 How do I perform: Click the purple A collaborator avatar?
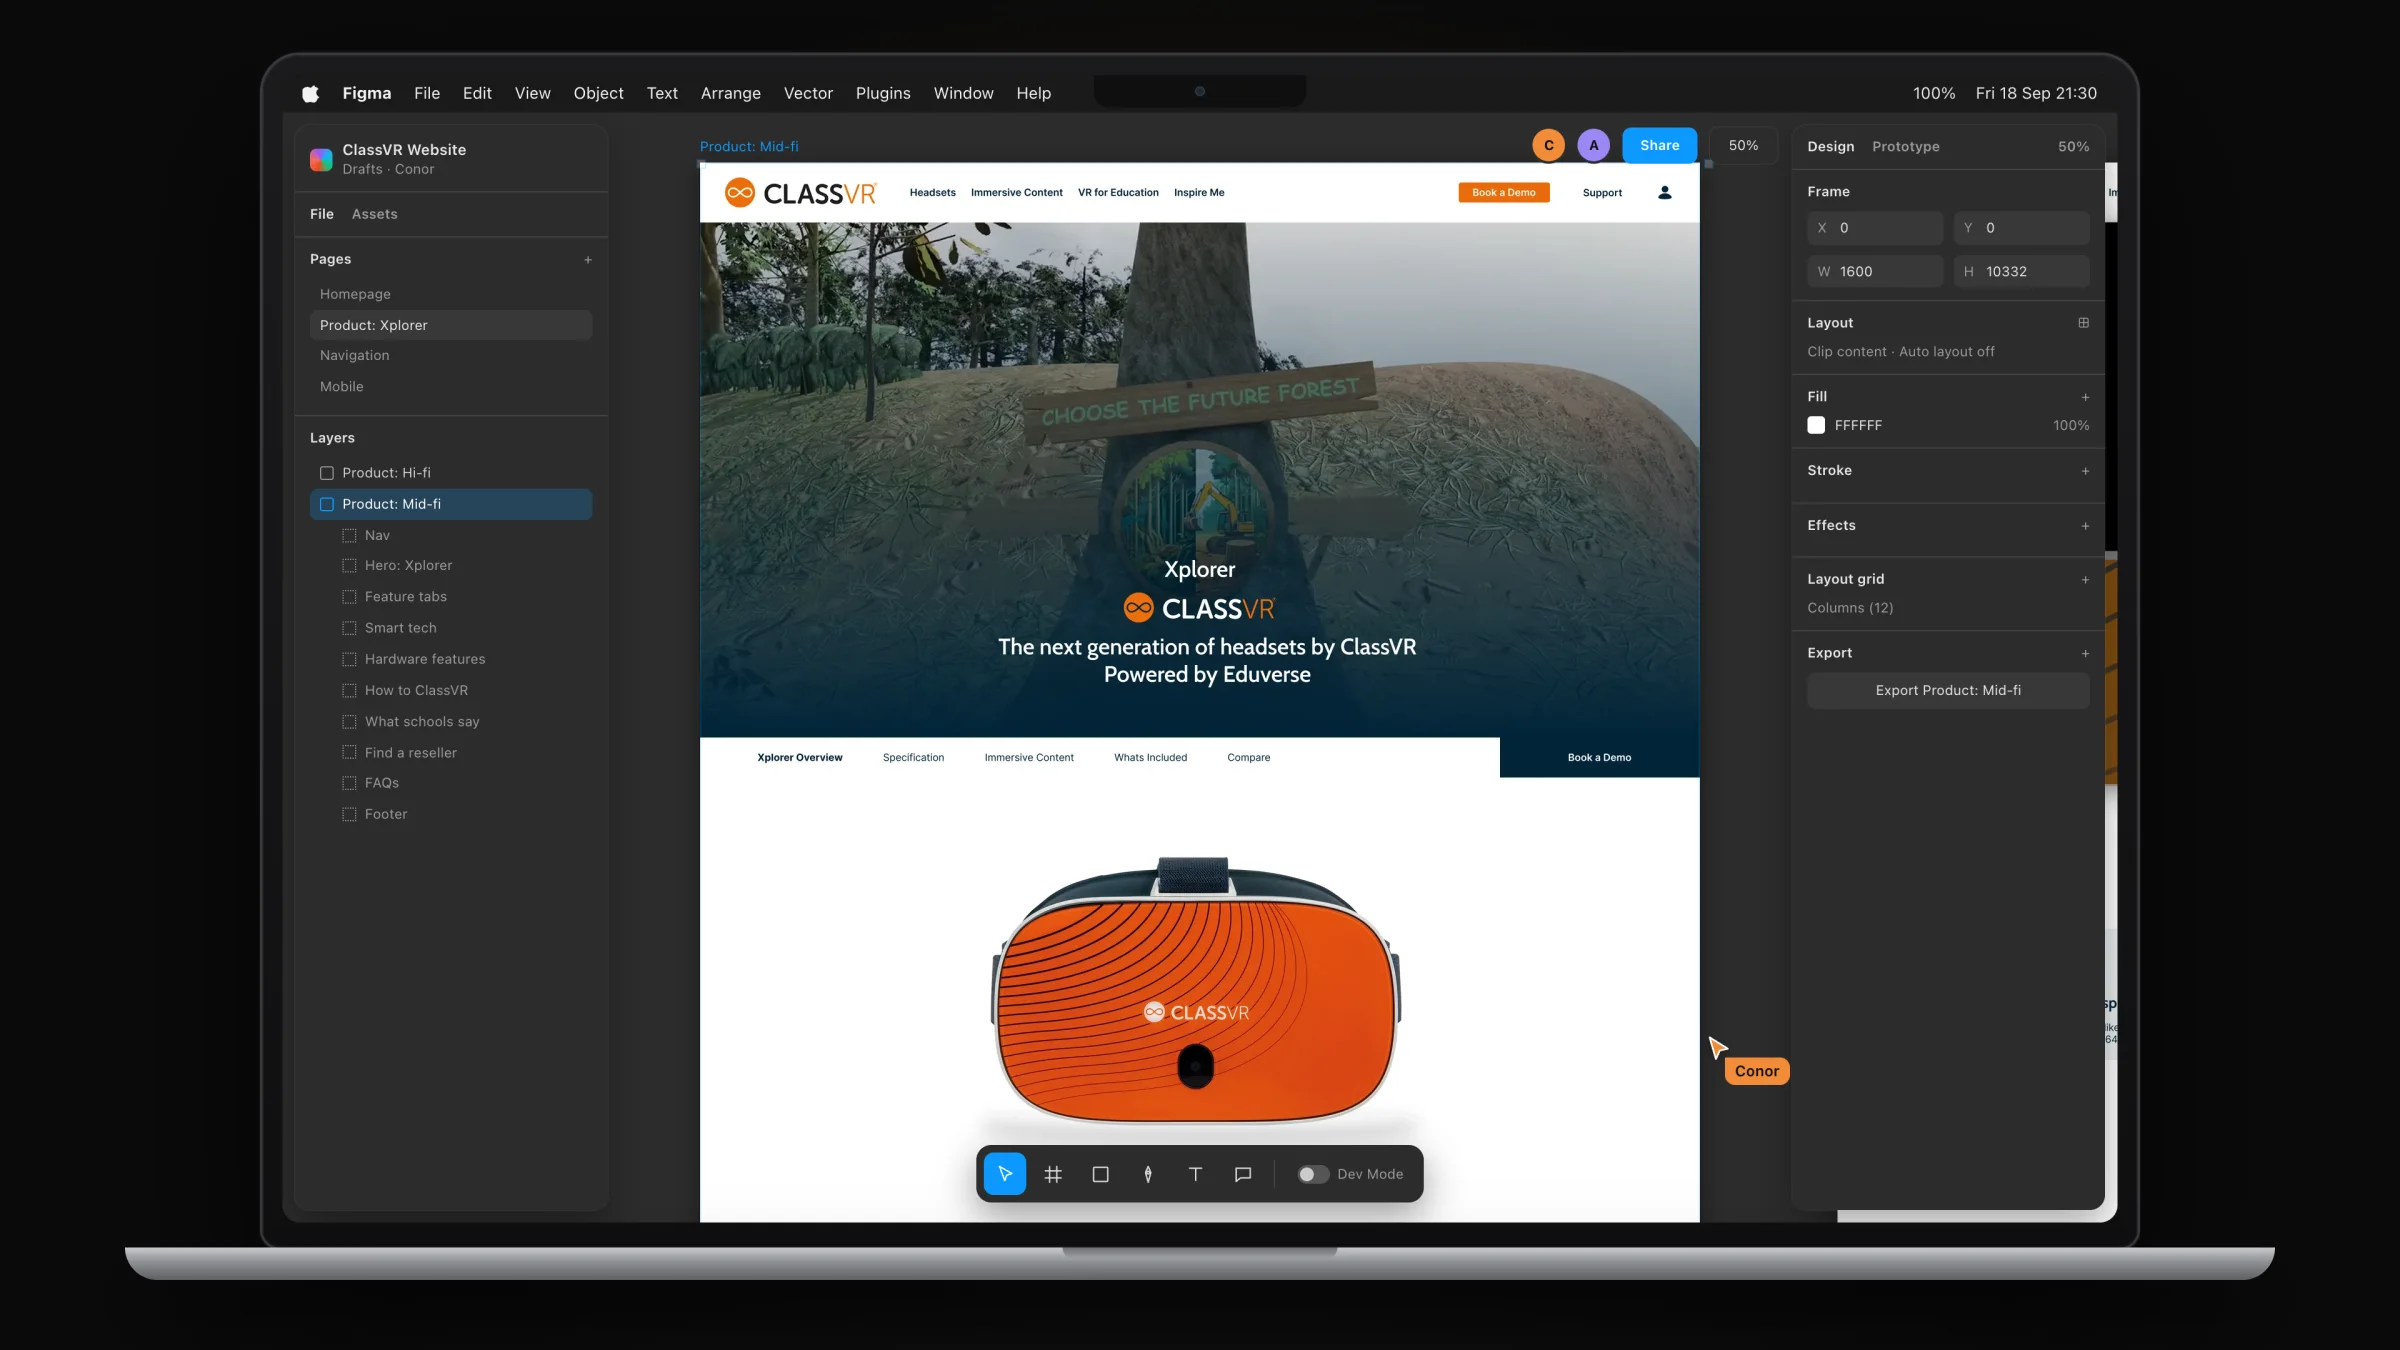pos(1593,145)
